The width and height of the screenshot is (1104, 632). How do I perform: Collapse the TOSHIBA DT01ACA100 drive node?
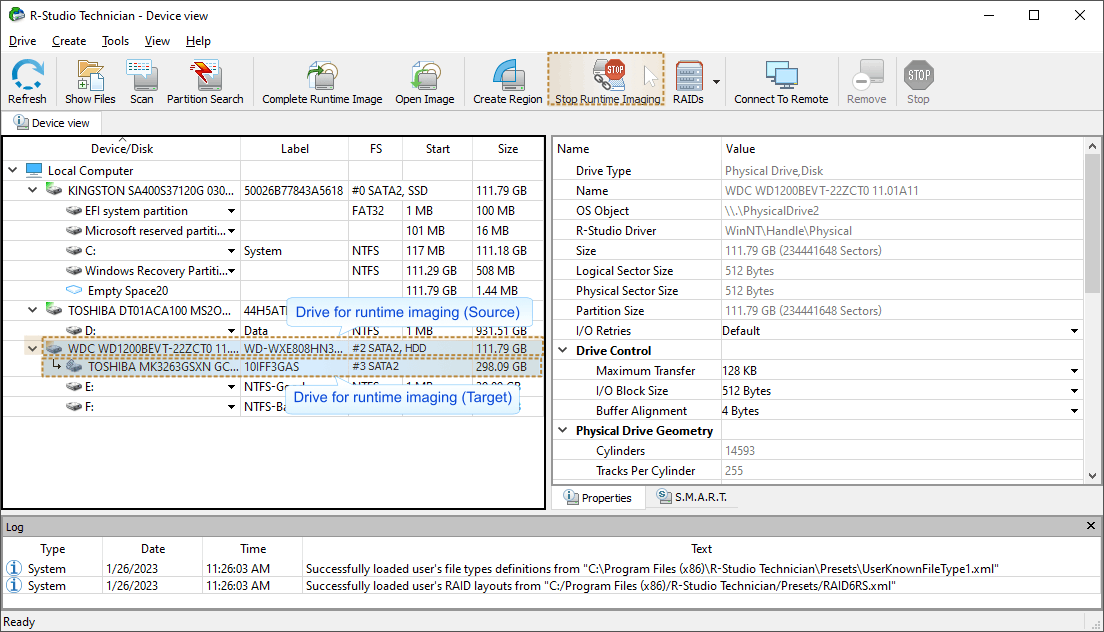point(32,310)
